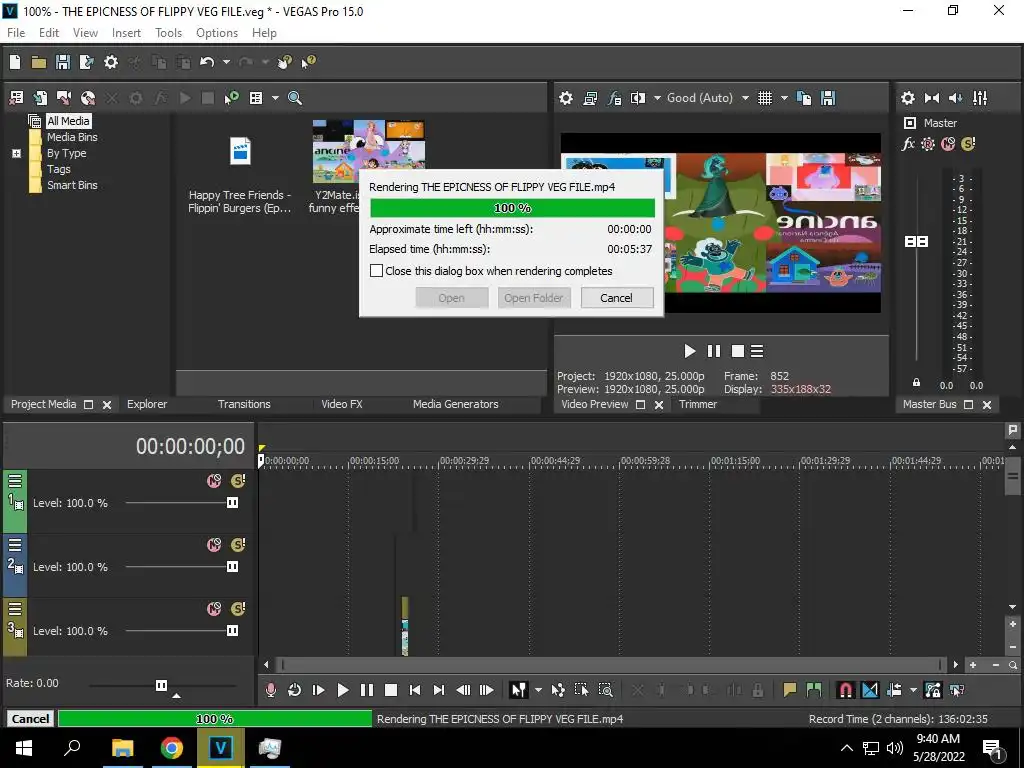Mute video track 1
Screen dimensions: 1024x768
pos(214,481)
